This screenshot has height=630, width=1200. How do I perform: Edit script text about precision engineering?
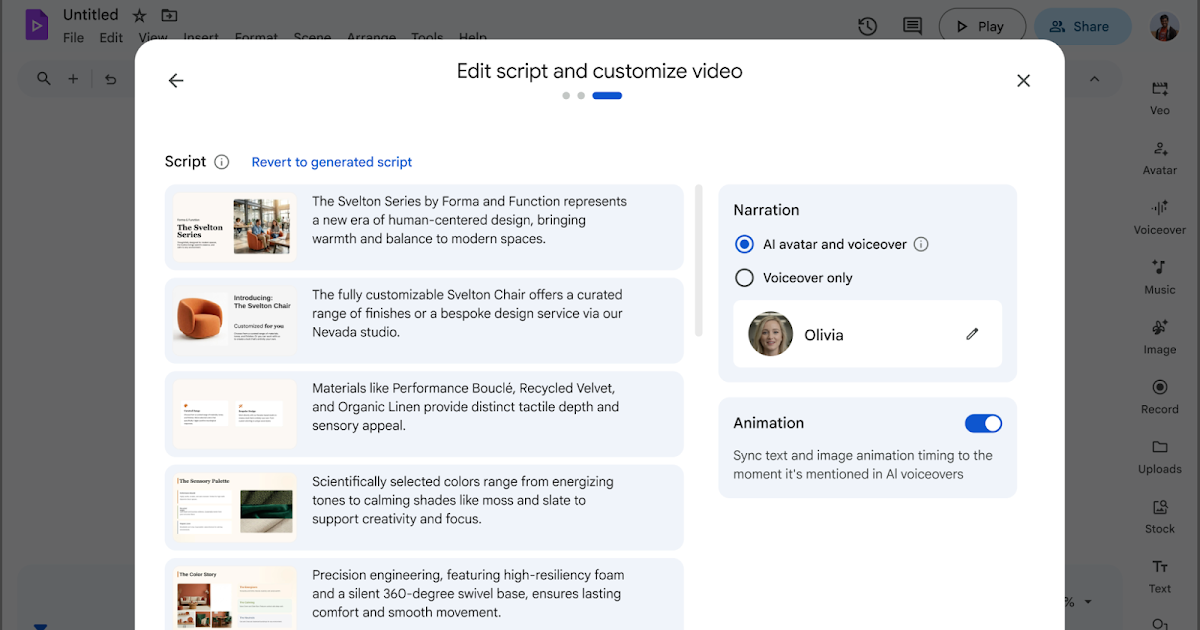468,593
